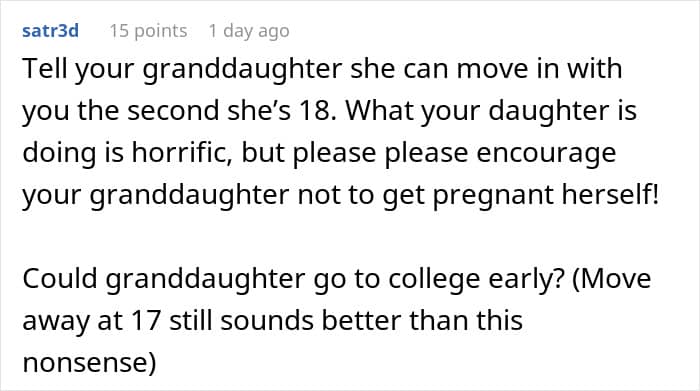The height and width of the screenshot is (391, 700).
Task: Click the word 'Could' starting the second paragraph
Action: pyautogui.click(x=60, y=279)
